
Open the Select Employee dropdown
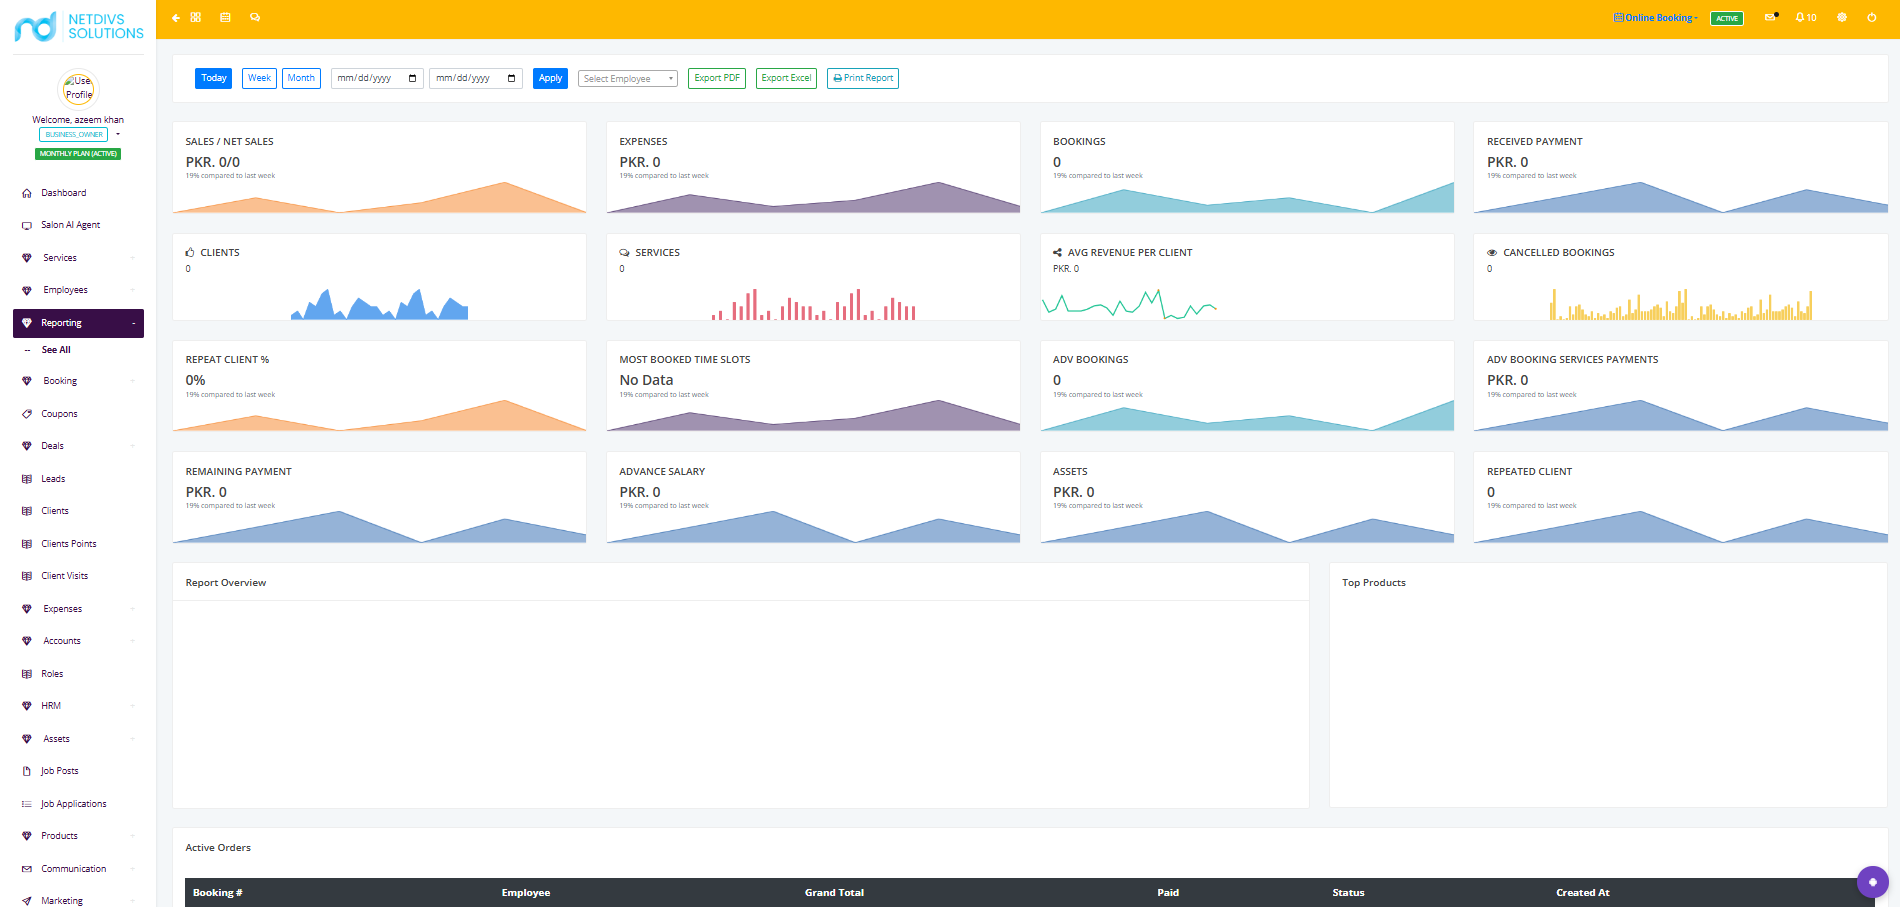(x=628, y=79)
